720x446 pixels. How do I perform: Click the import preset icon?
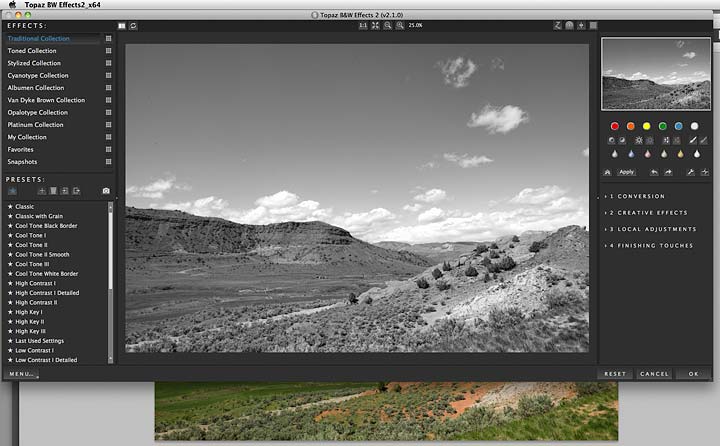(65, 191)
